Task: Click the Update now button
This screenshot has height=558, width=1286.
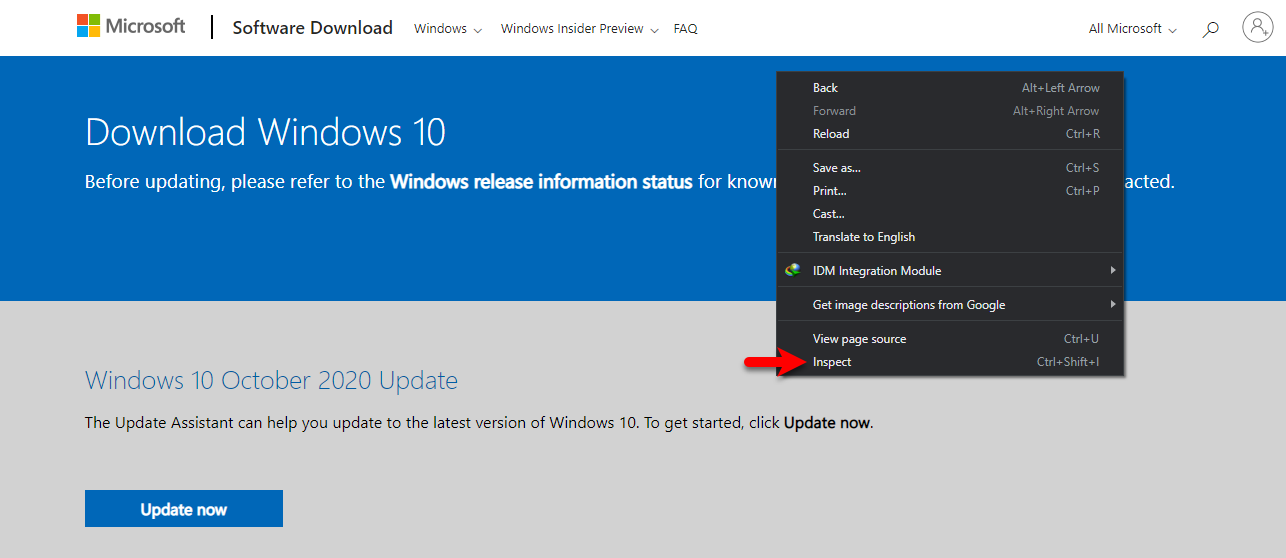Action: (184, 508)
